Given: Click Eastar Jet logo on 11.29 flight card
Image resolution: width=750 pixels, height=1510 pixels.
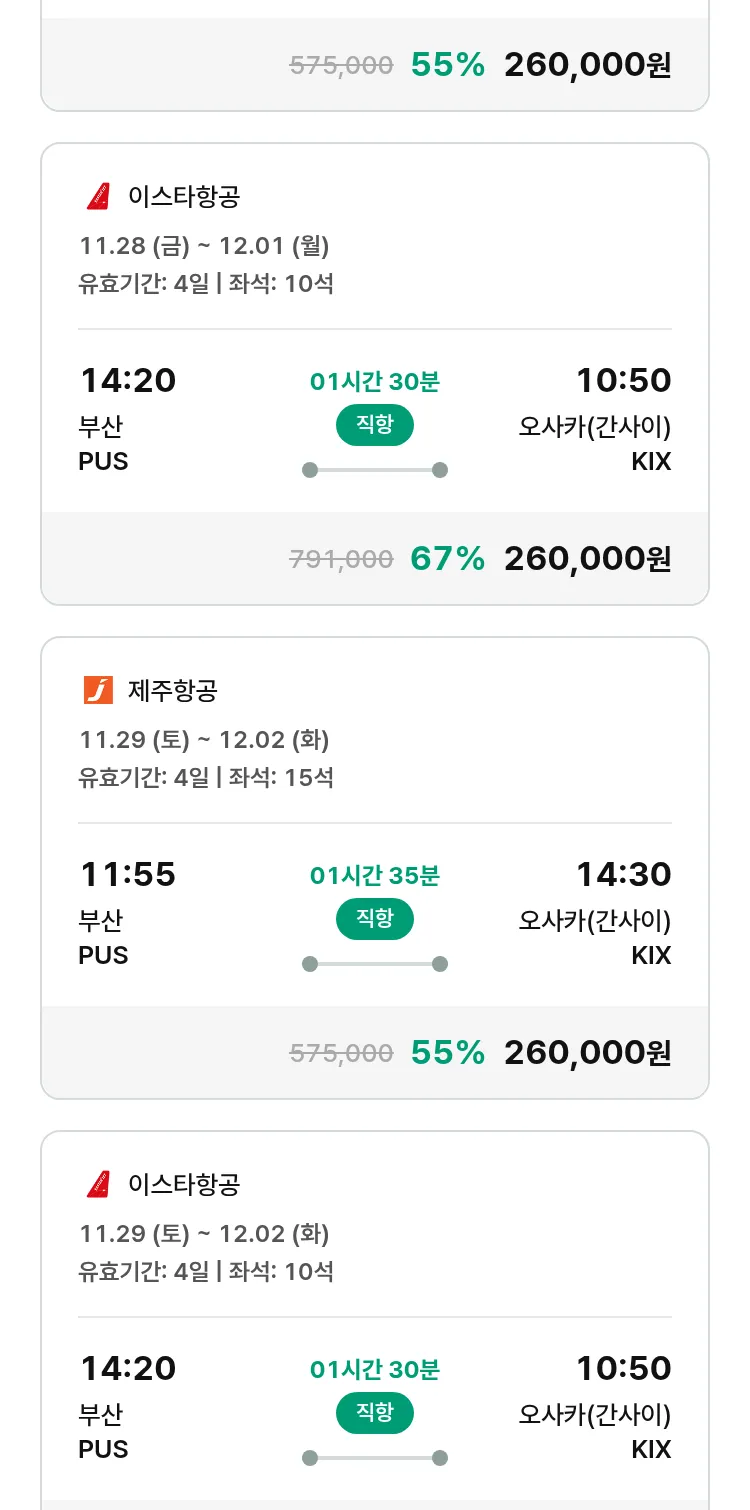Looking at the screenshot, I should coord(98,1184).
